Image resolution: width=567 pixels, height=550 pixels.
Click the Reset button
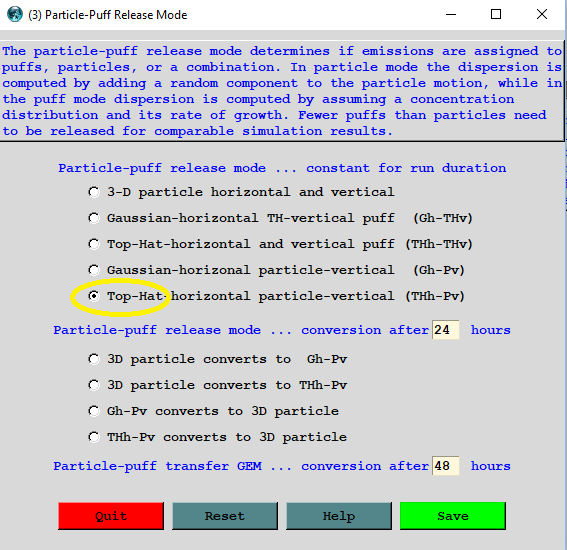pos(225,516)
